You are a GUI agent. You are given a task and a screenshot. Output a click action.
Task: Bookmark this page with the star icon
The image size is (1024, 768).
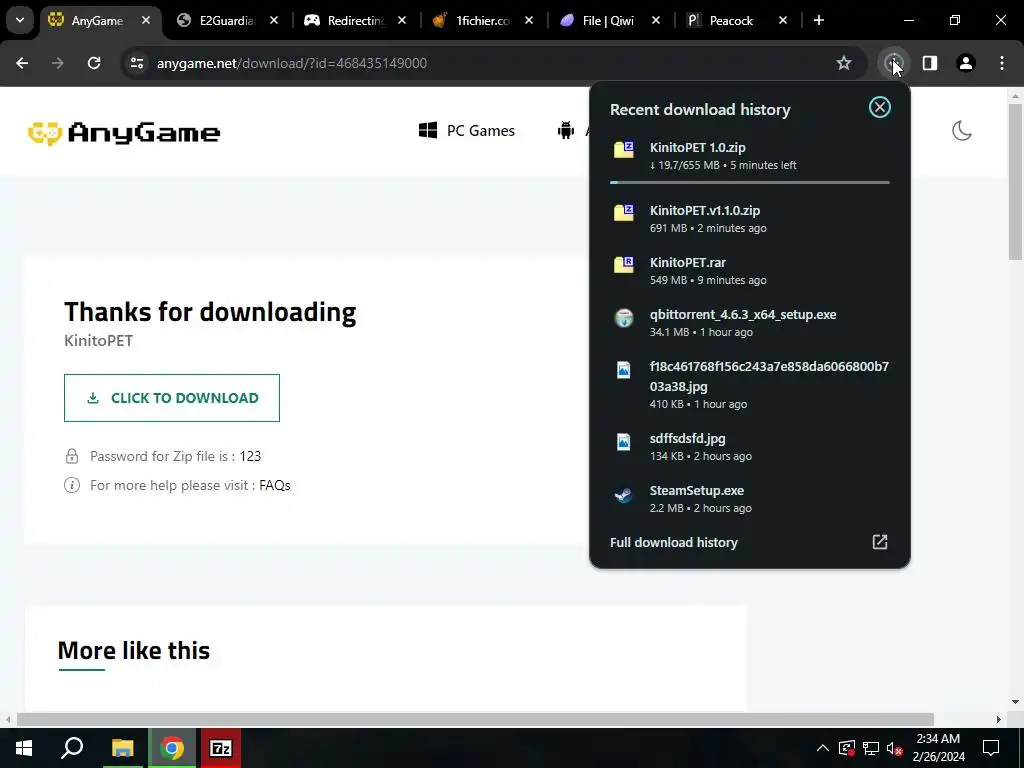pyautogui.click(x=844, y=63)
